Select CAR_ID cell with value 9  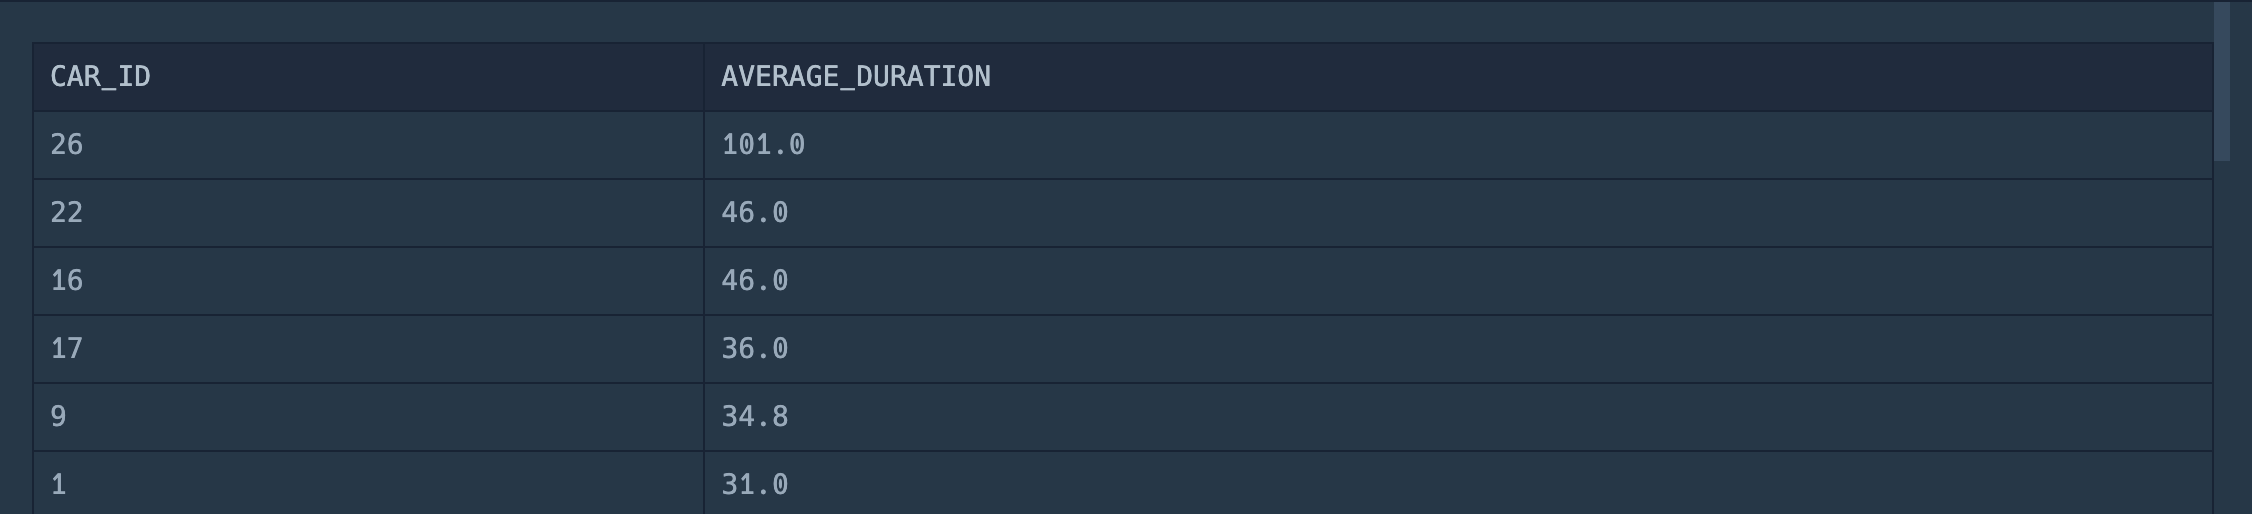(x=368, y=417)
